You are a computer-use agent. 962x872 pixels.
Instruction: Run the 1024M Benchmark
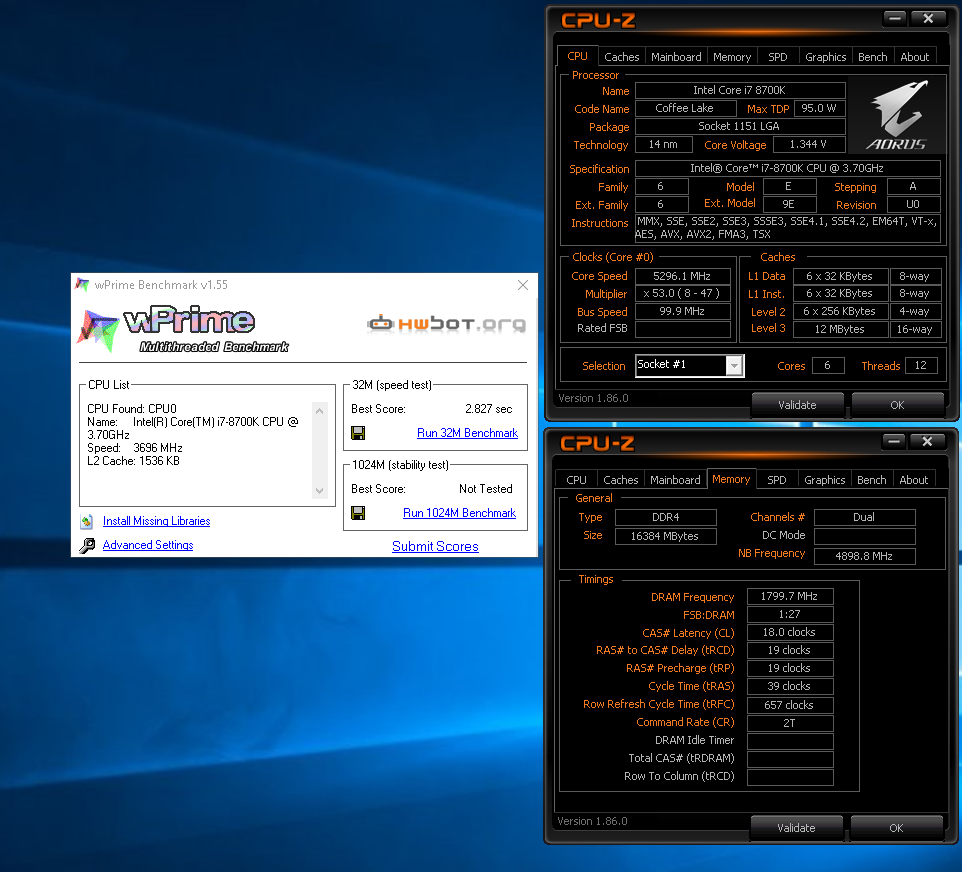pos(459,513)
